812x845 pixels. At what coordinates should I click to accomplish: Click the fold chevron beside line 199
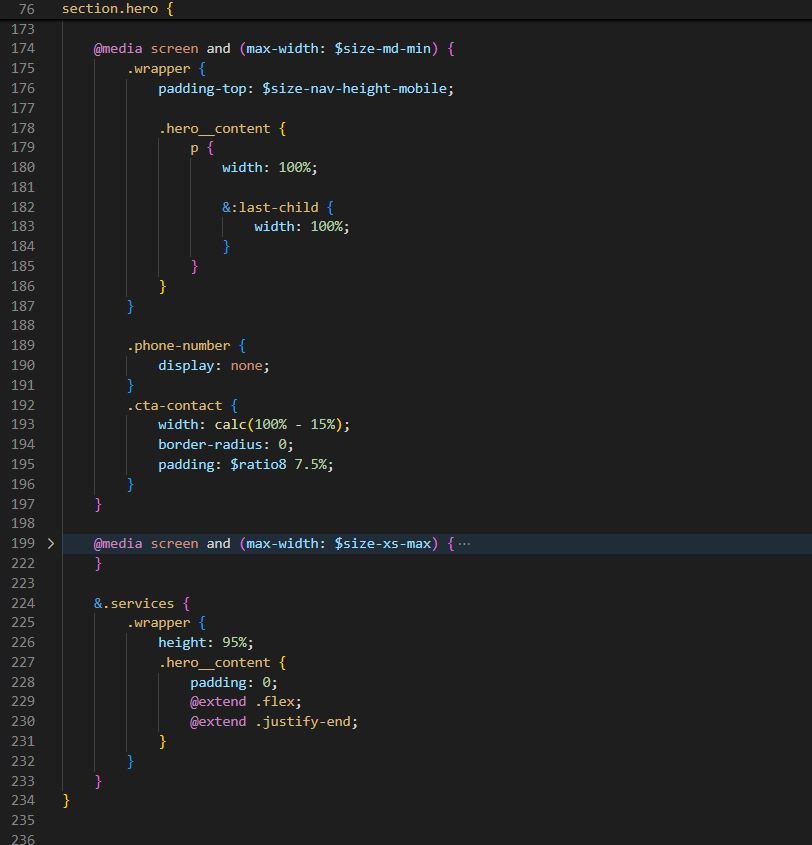point(50,543)
